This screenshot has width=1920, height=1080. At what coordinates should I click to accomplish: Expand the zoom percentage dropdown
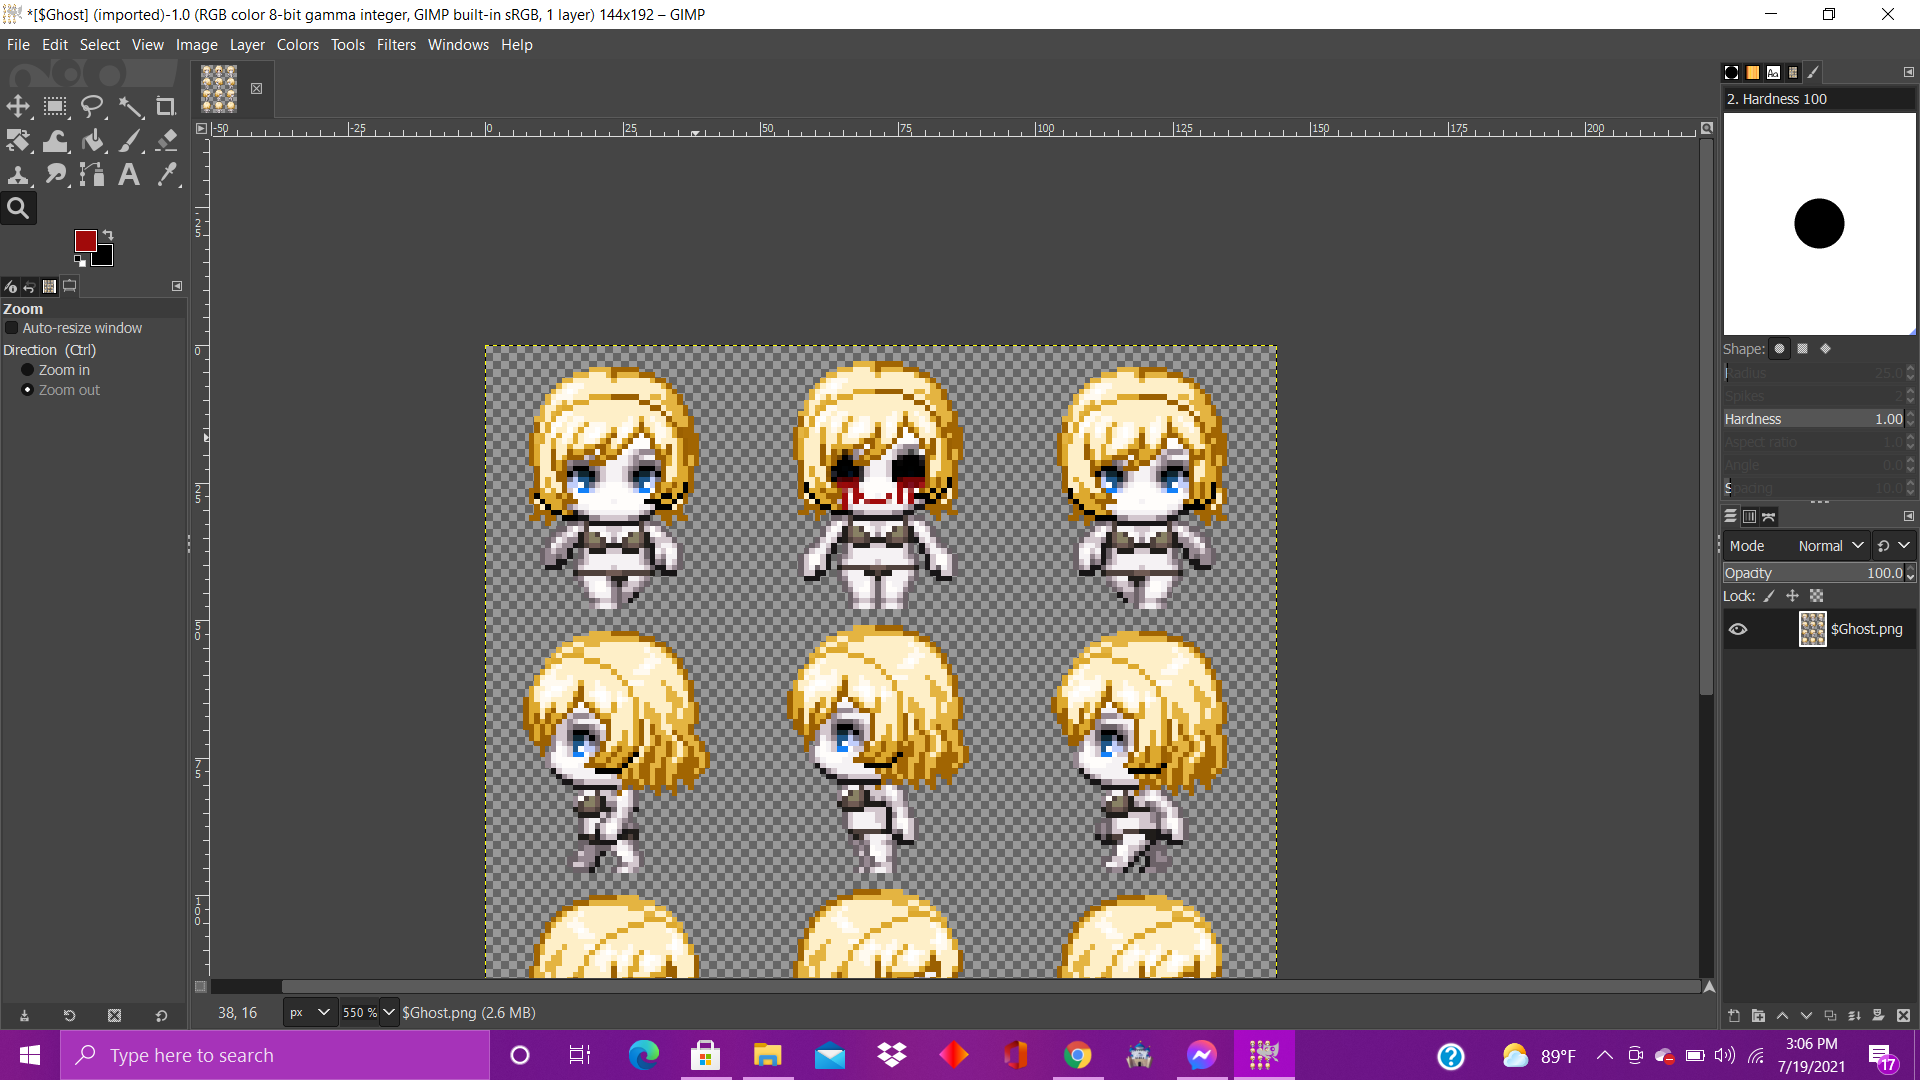[x=389, y=1013]
